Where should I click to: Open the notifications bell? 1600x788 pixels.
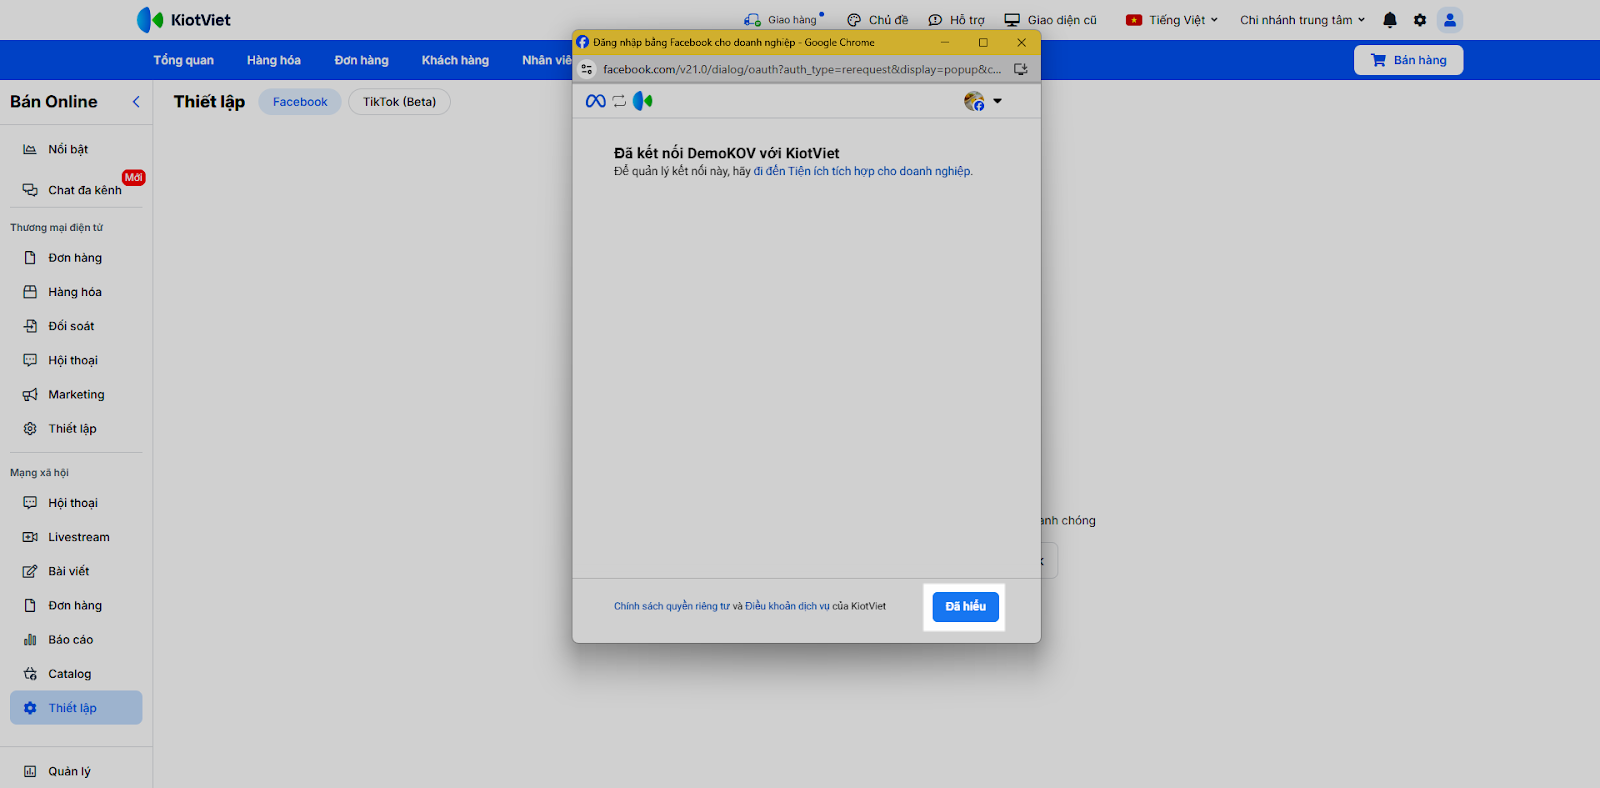[1390, 20]
